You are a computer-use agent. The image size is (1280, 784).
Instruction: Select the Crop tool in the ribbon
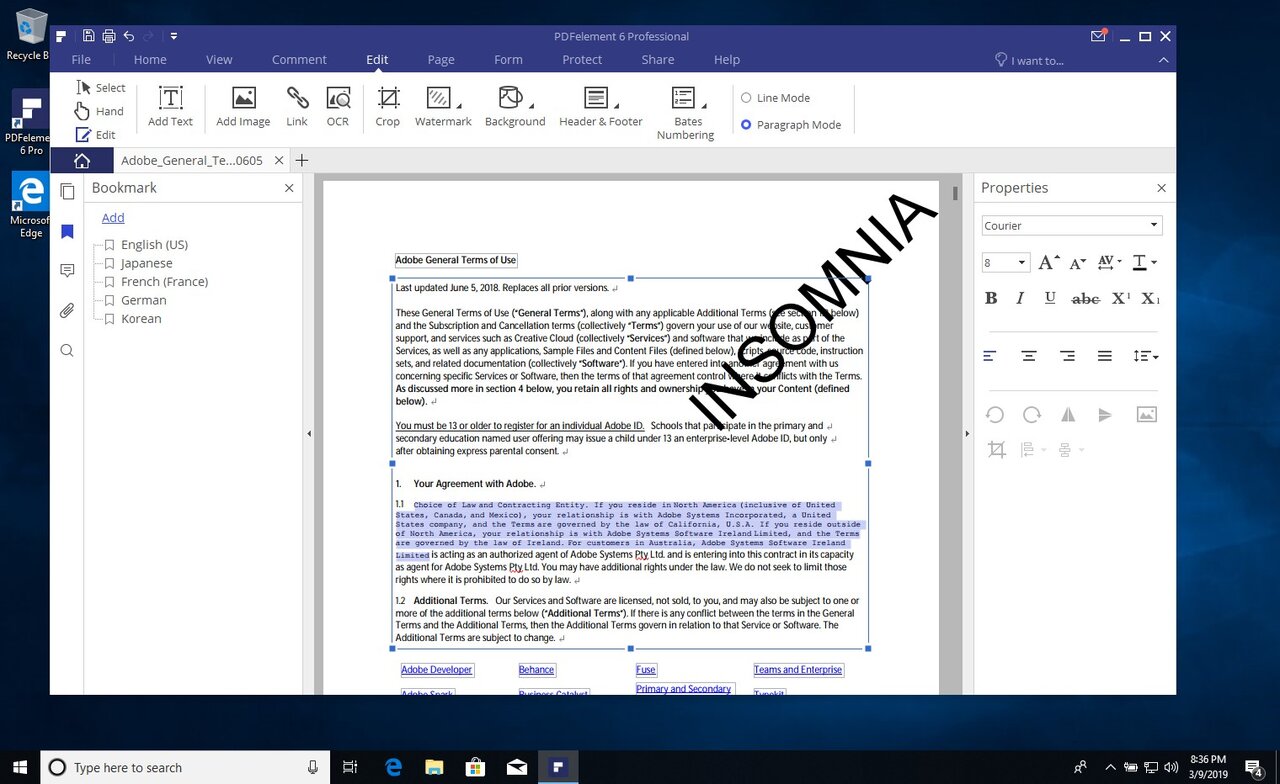(388, 107)
